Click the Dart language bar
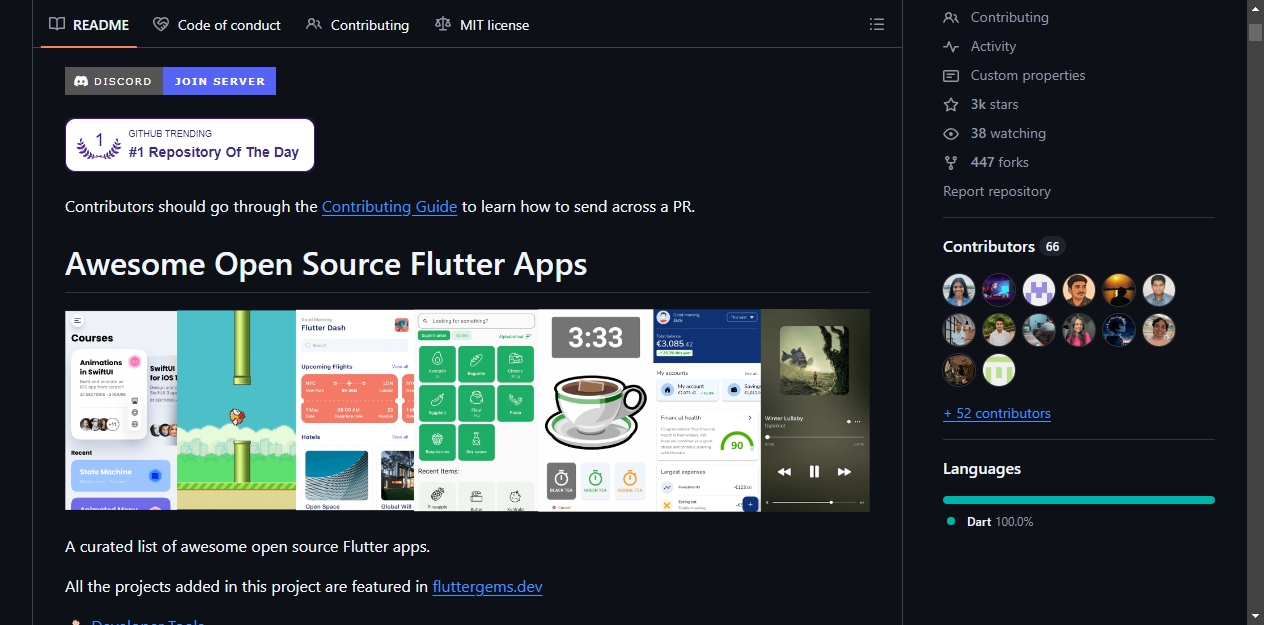Screen dimensions: 1264x625 tap(1079, 500)
